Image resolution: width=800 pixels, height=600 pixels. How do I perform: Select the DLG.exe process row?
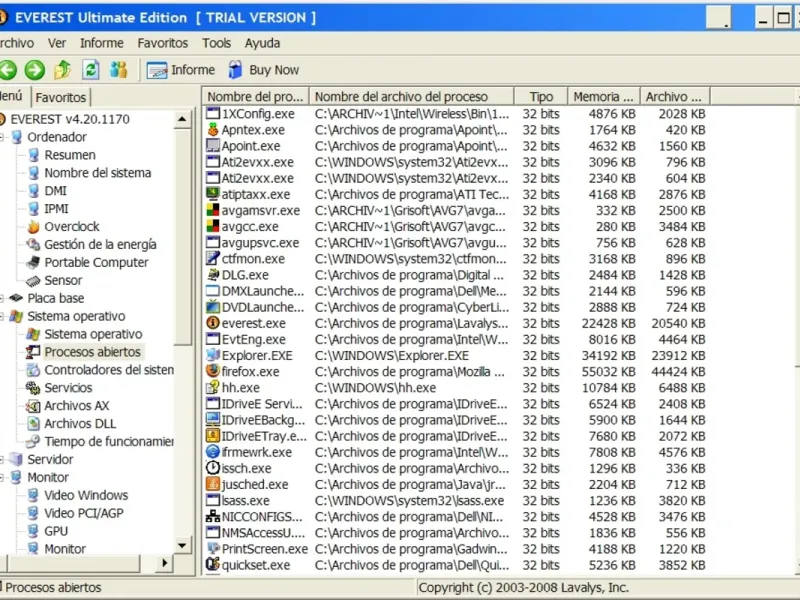(x=456, y=275)
